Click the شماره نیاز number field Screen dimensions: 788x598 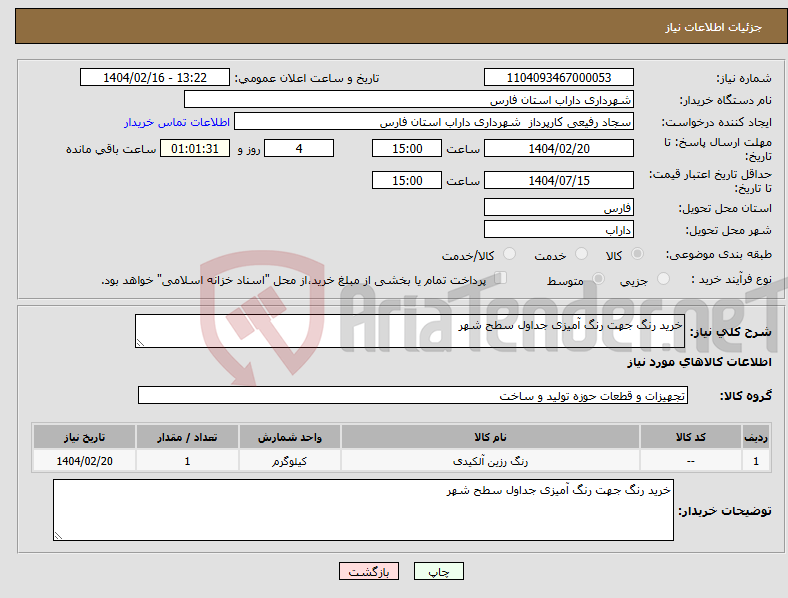pyautogui.click(x=558, y=77)
